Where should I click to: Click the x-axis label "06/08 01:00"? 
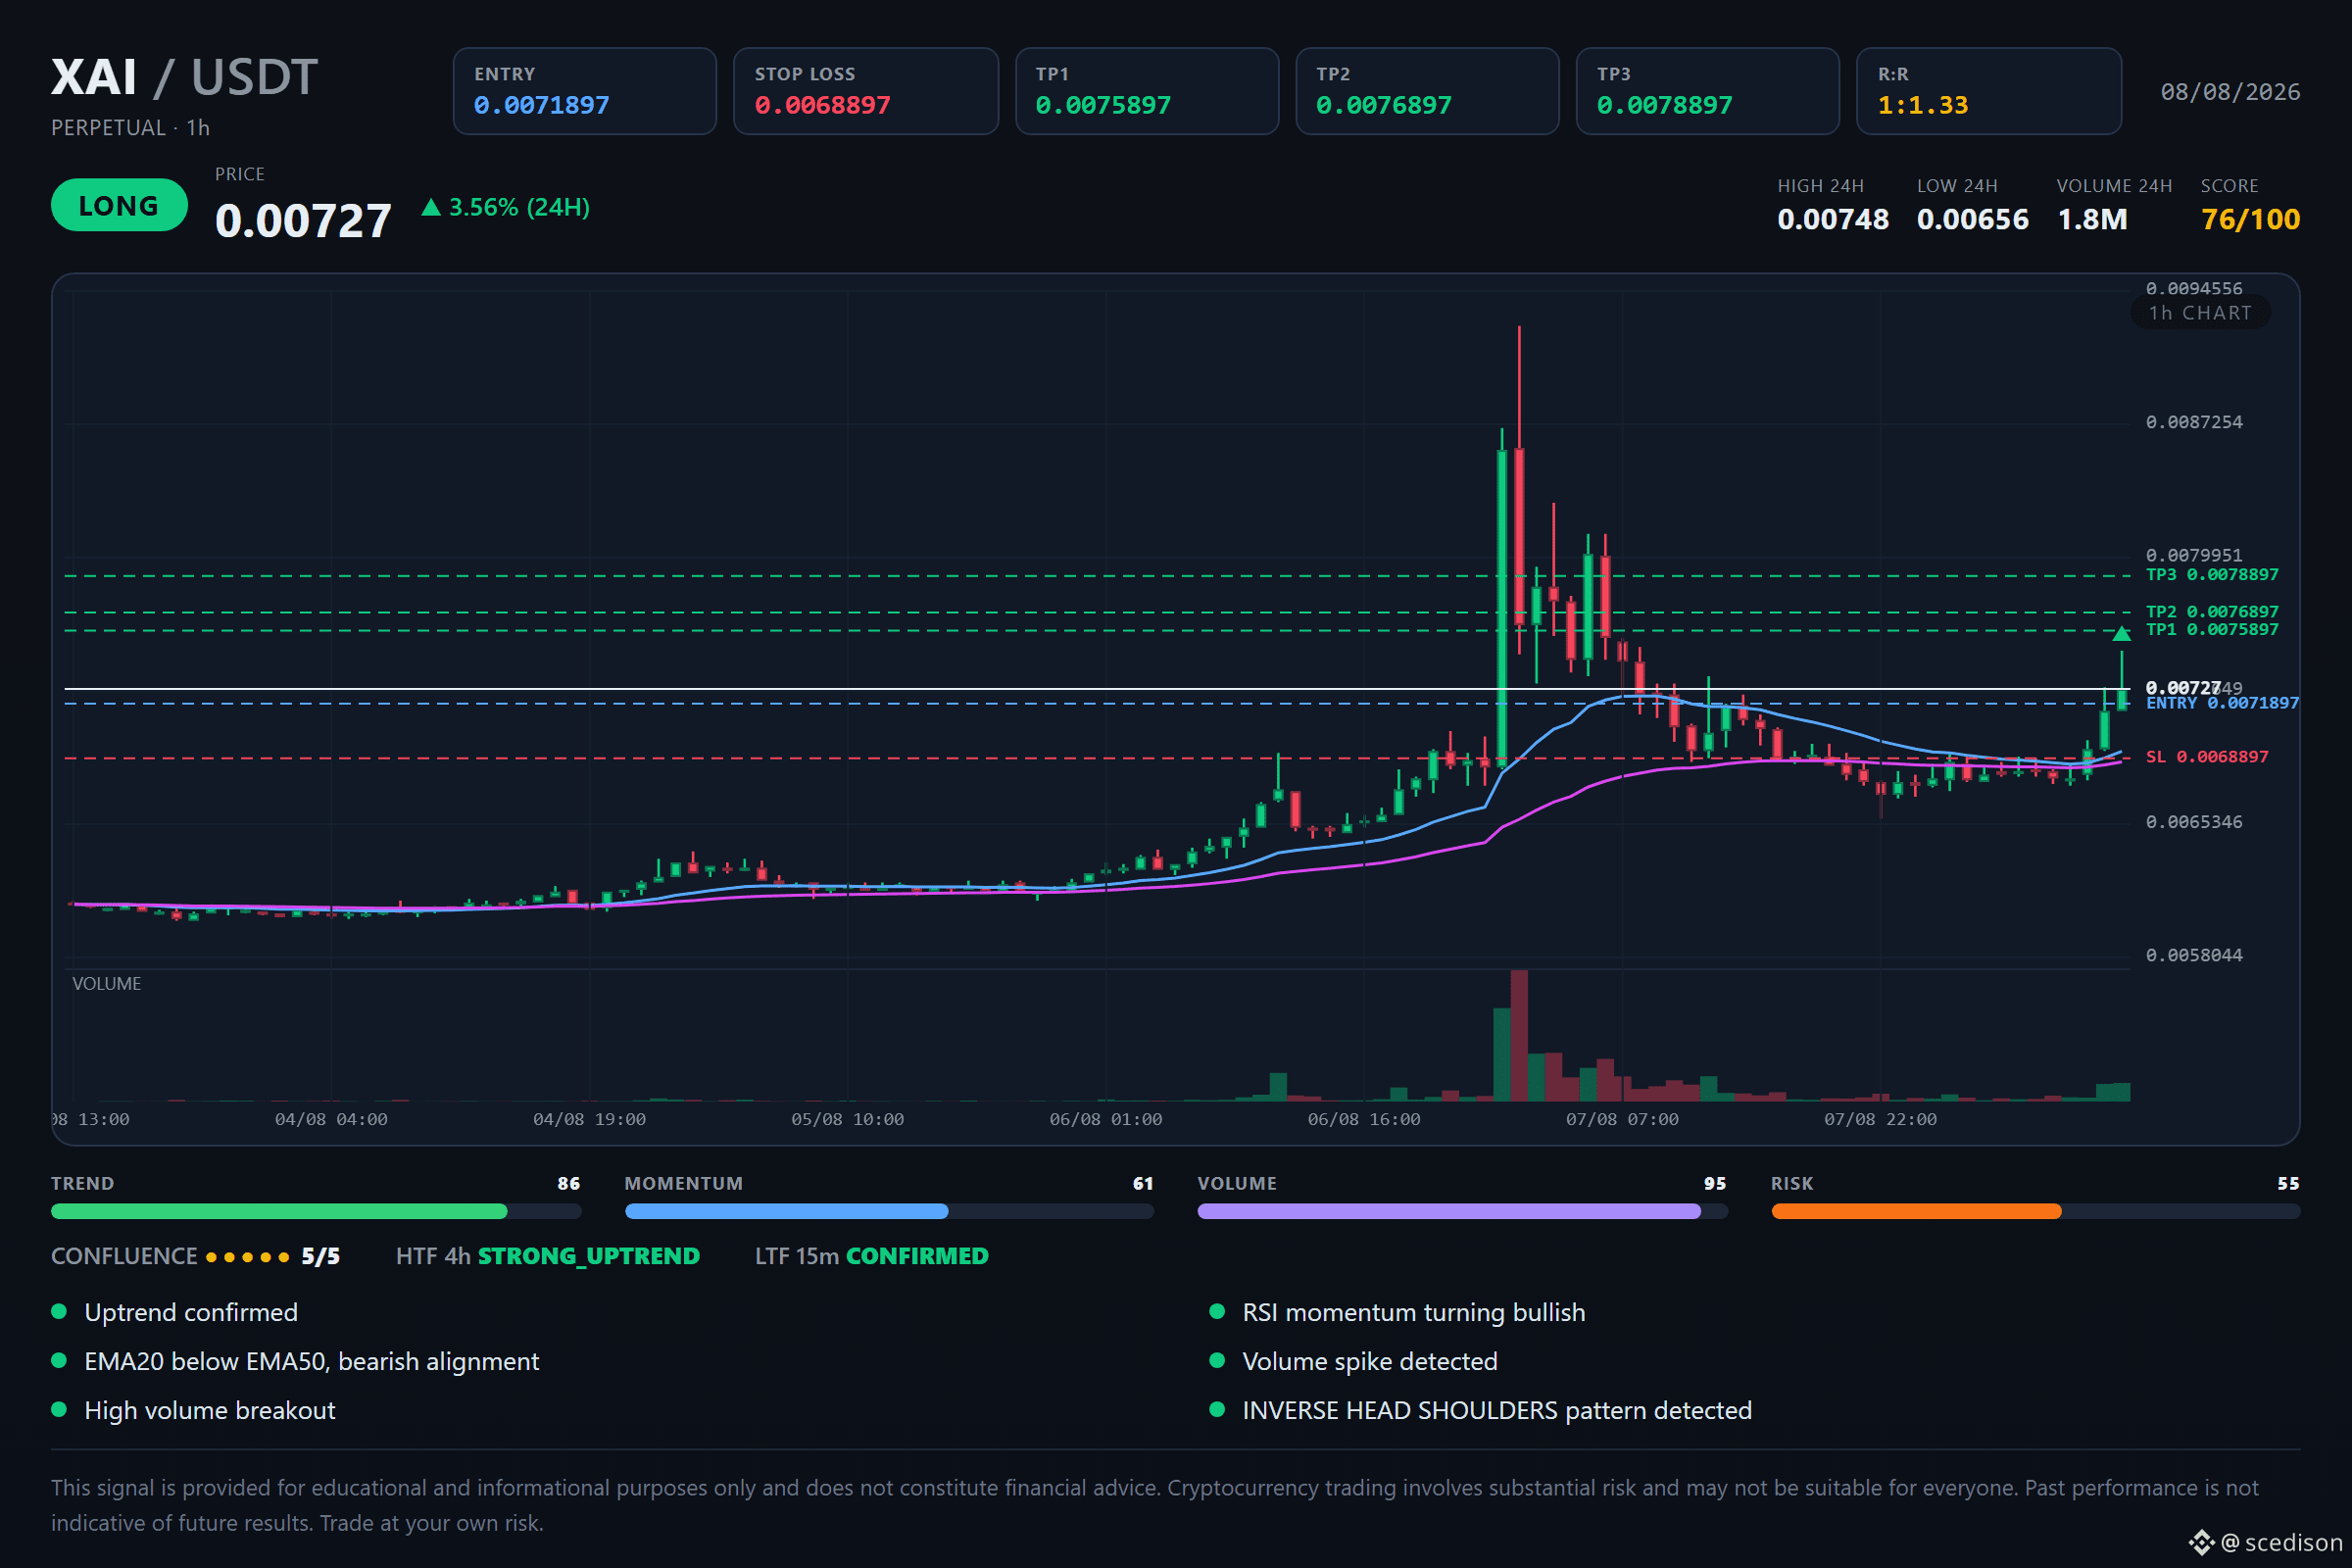[x=1105, y=1119]
